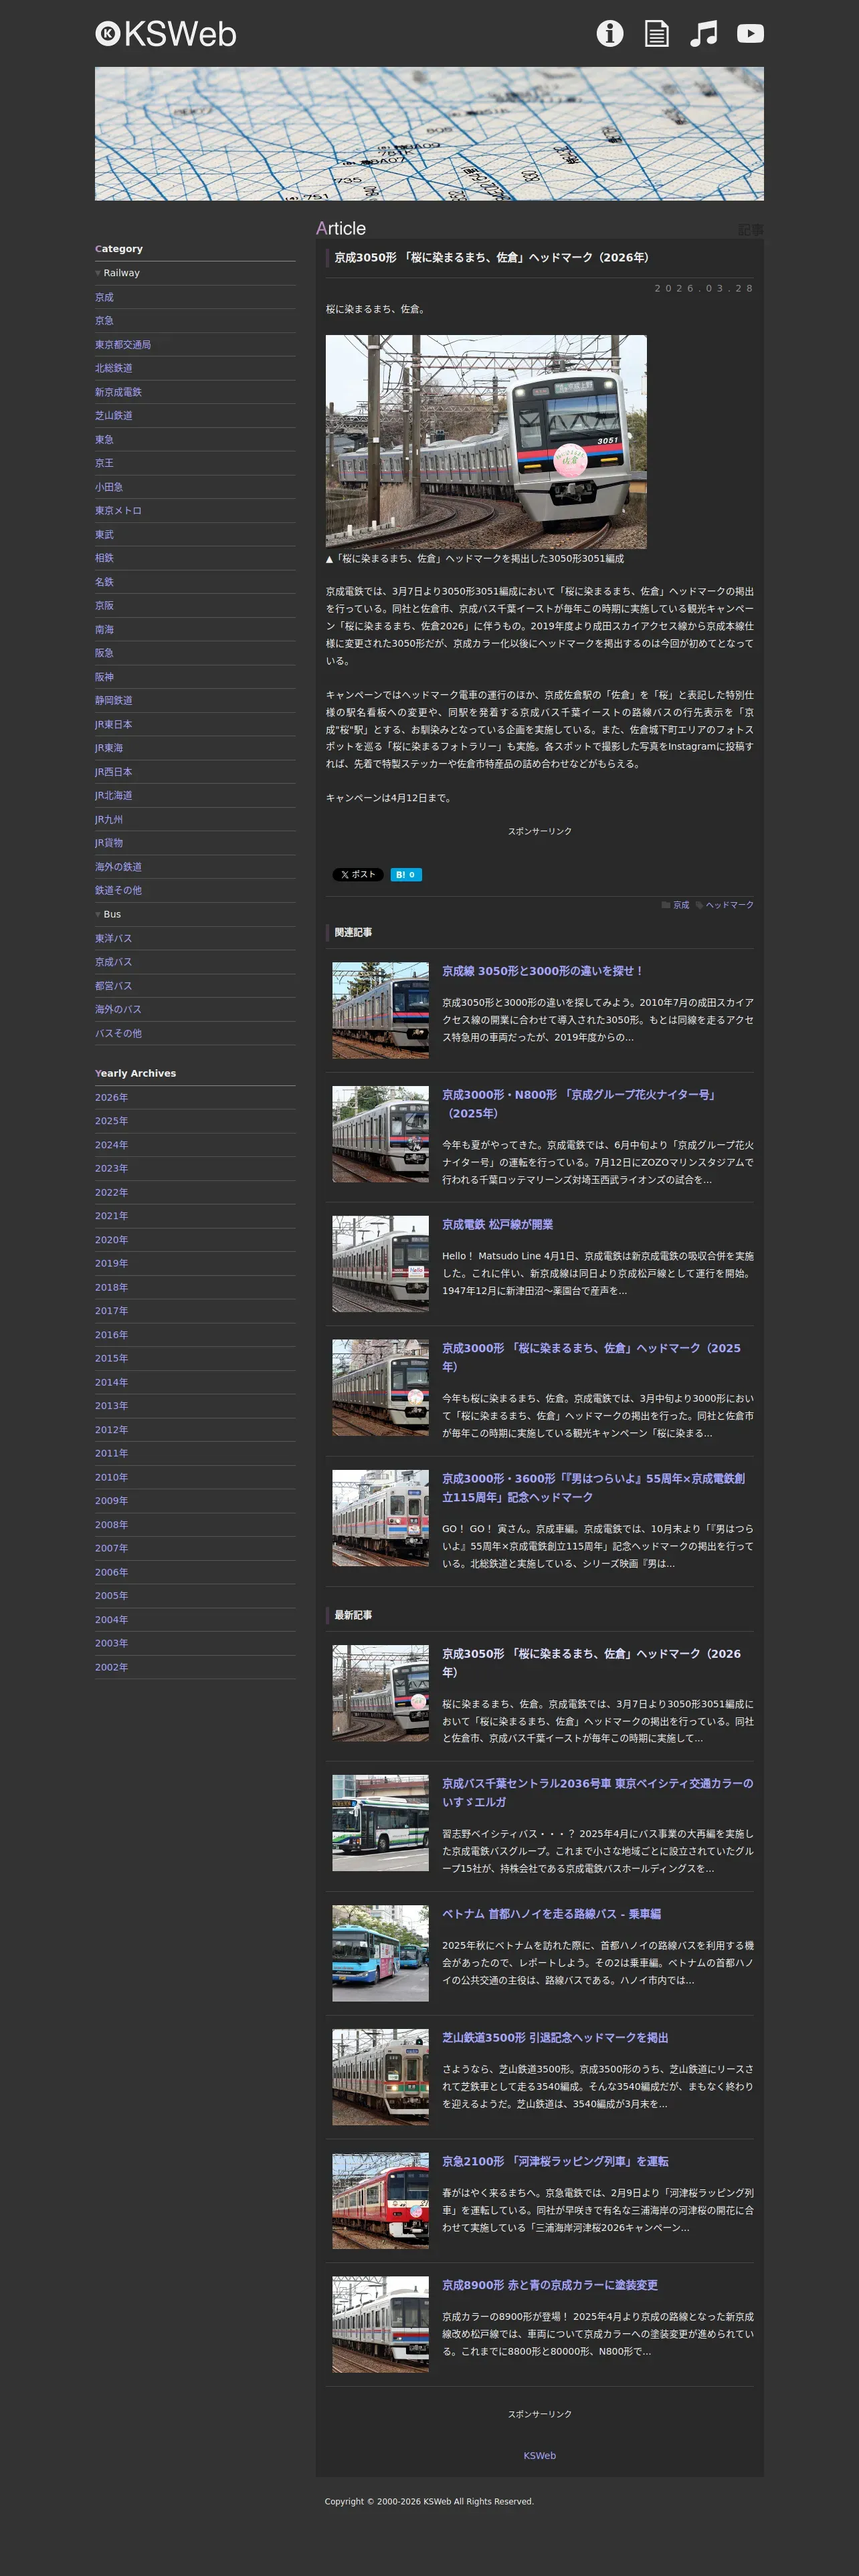Open the 海外のバス category

[118, 1010]
